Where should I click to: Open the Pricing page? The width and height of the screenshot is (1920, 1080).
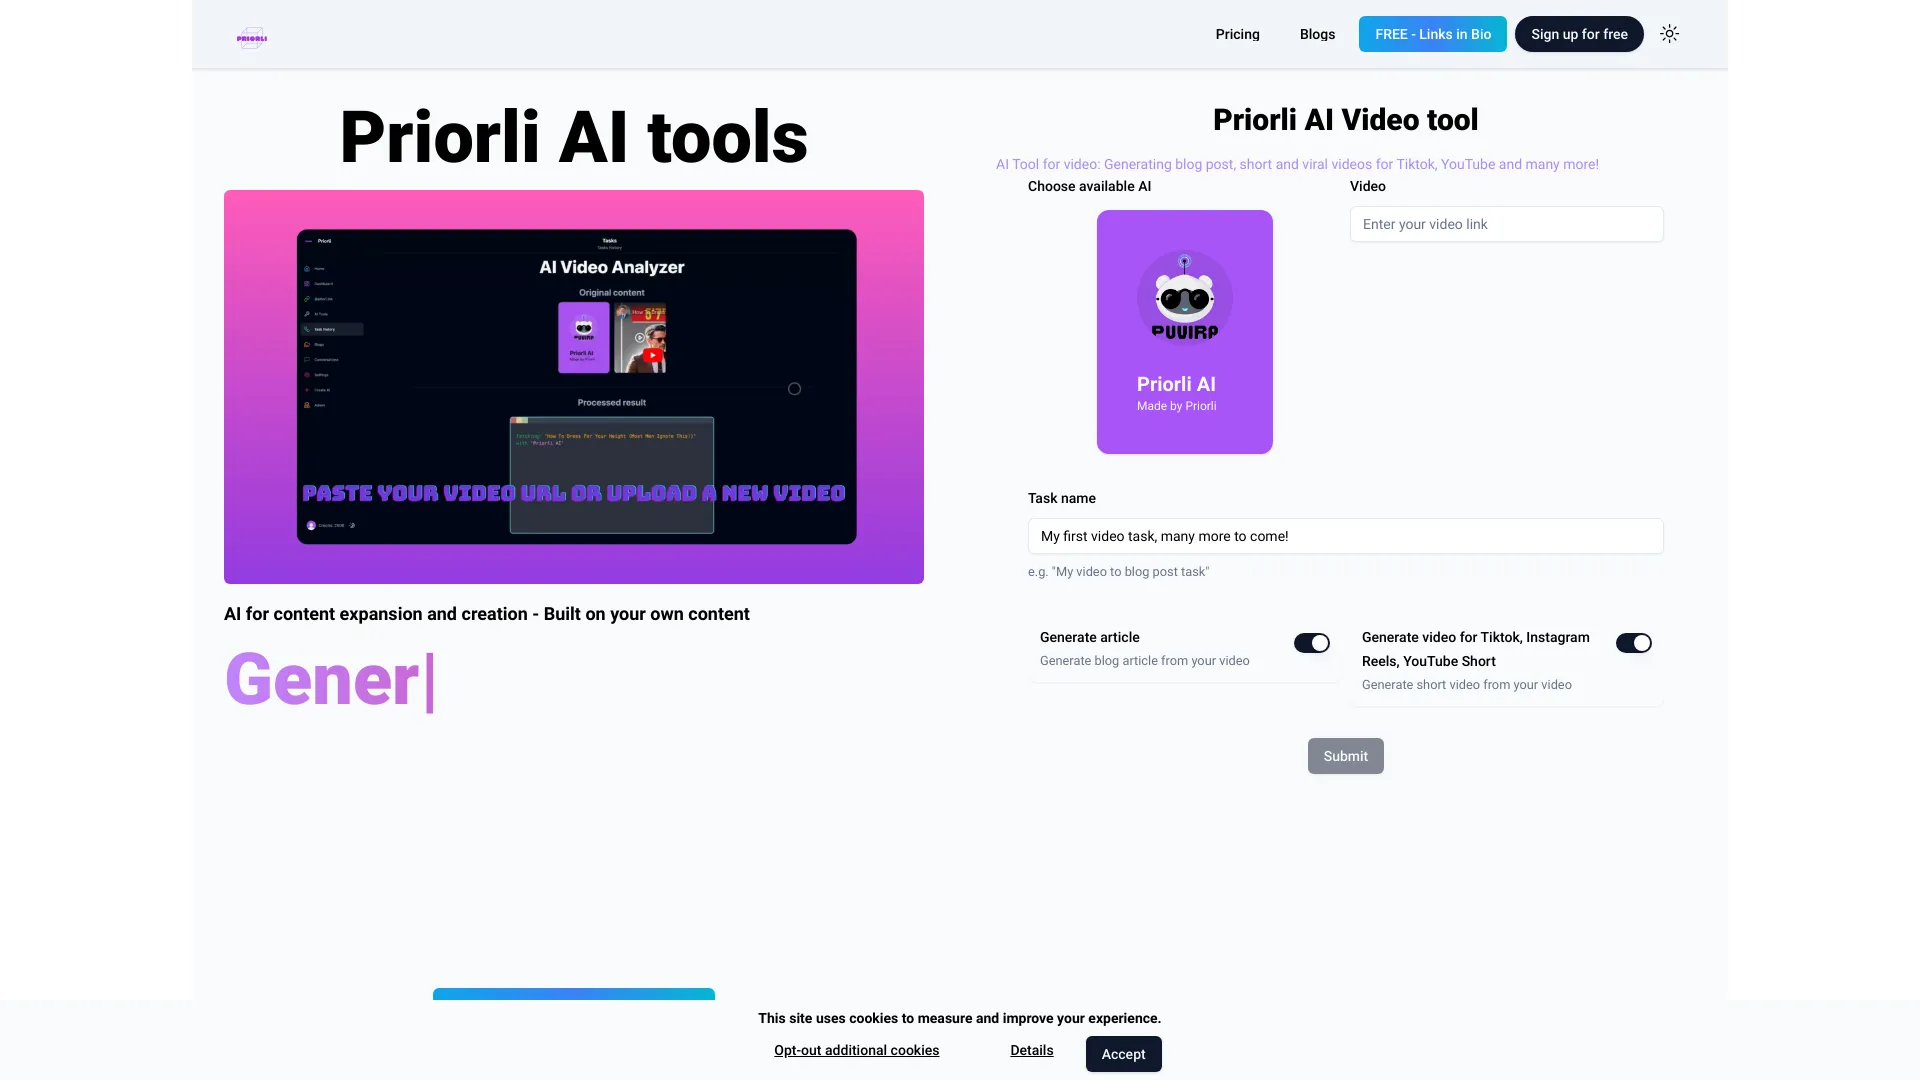coord(1237,33)
